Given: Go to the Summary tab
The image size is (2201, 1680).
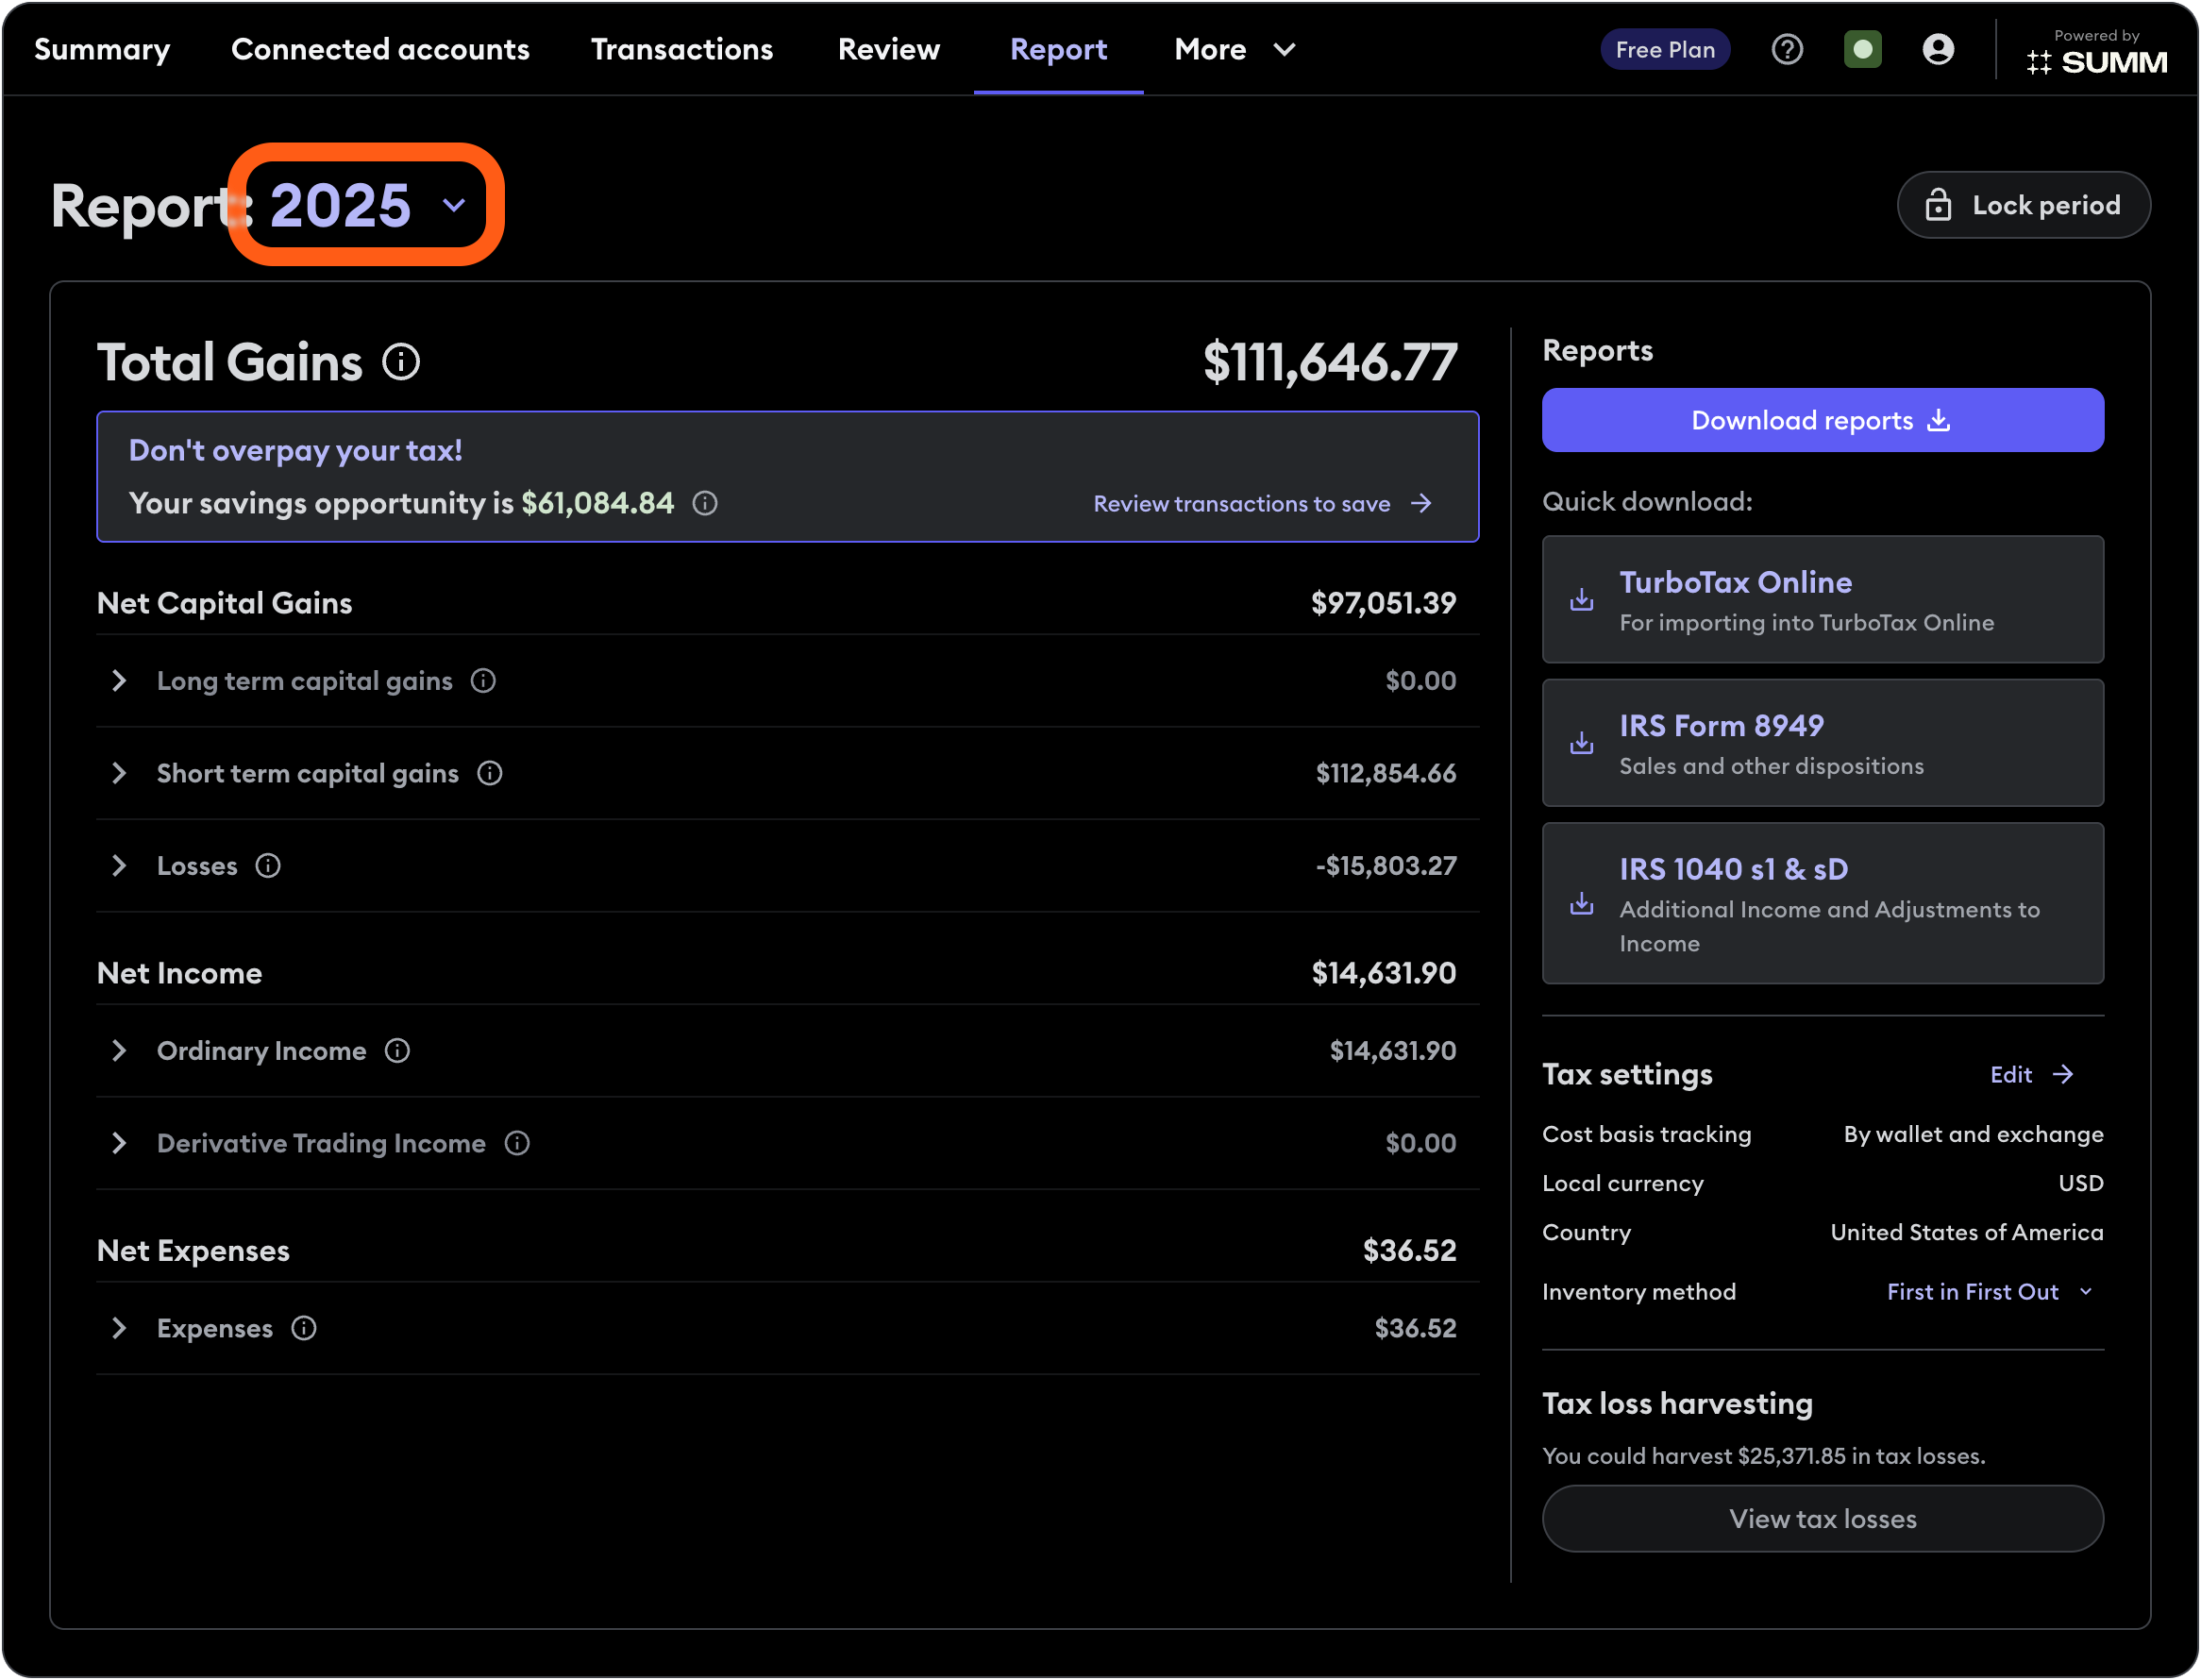Looking at the screenshot, I should coord(102,49).
